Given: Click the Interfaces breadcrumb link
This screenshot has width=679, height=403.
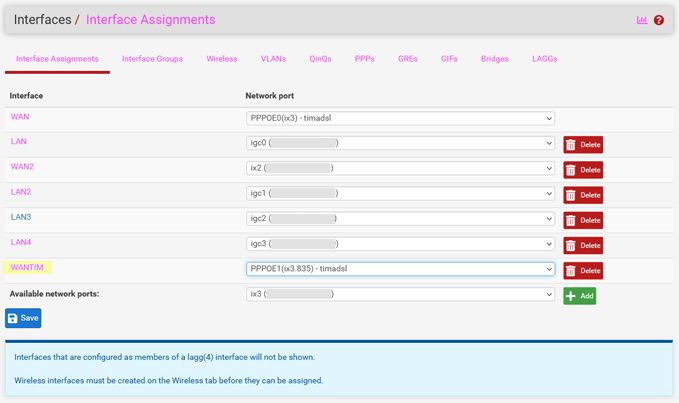Looking at the screenshot, I should (41, 19).
